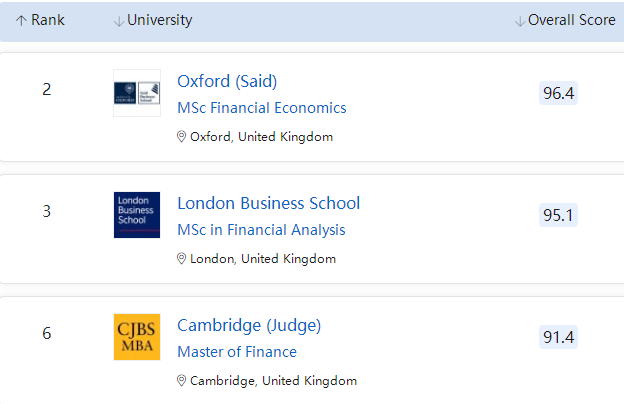The height and width of the screenshot is (404, 624).
Task: Open the Cambridge (Judge) university link
Action: 249,325
